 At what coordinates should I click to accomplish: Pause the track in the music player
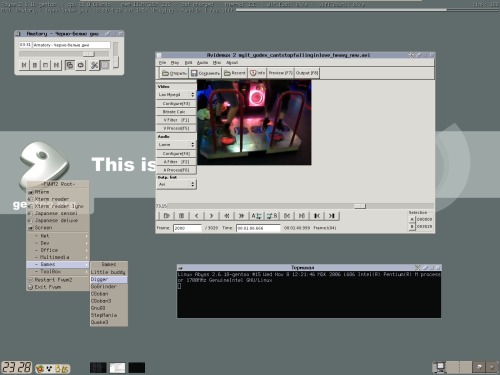tap(35, 65)
